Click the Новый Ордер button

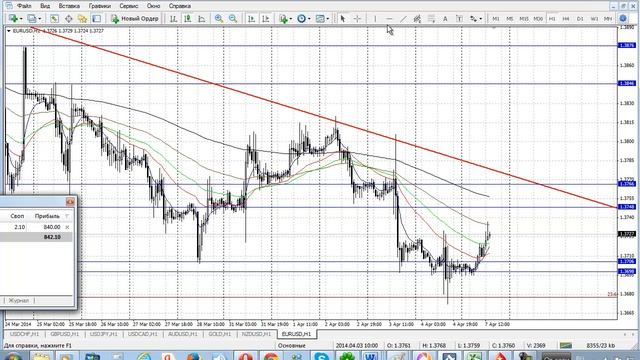(135, 19)
